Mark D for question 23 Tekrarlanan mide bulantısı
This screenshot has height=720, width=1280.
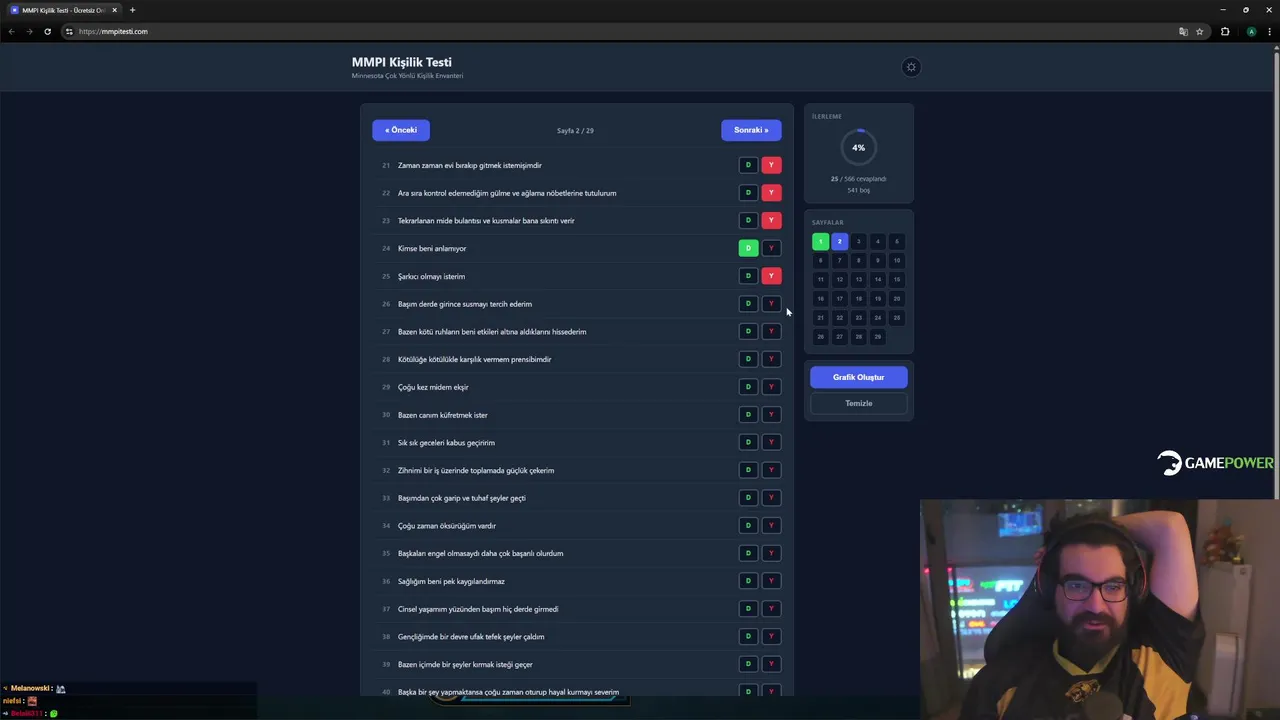click(748, 220)
